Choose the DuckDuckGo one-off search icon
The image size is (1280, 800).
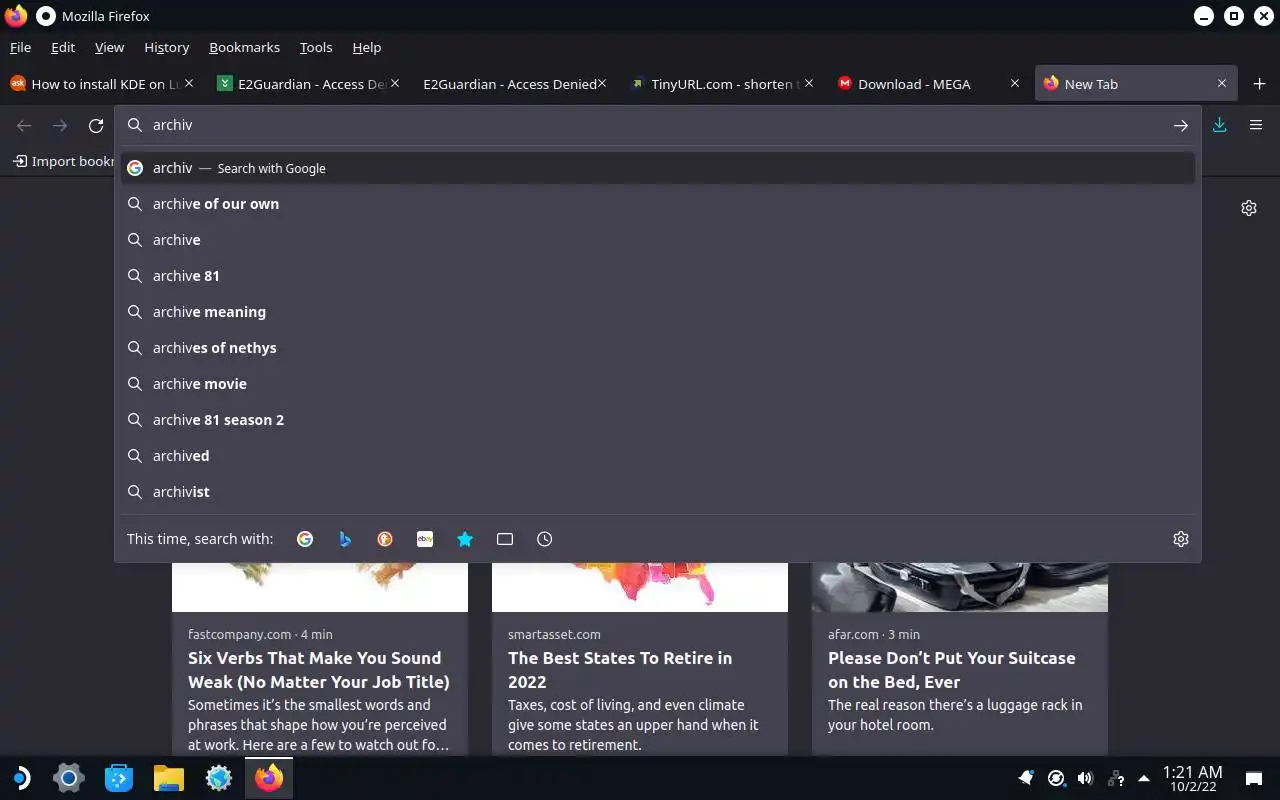click(x=385, y=539)
